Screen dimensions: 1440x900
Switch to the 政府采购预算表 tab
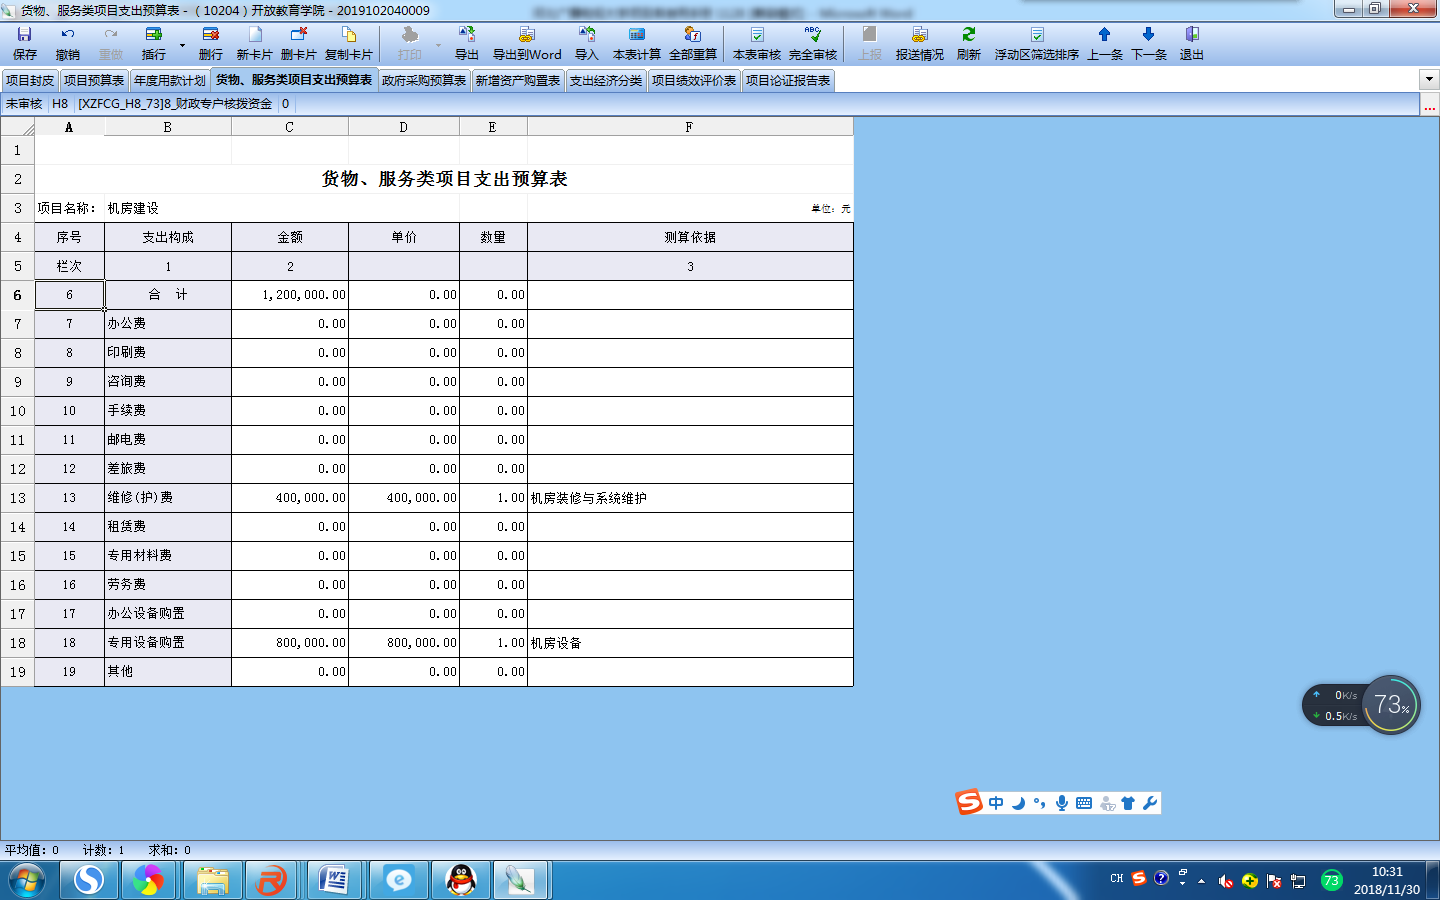(424, 81)
